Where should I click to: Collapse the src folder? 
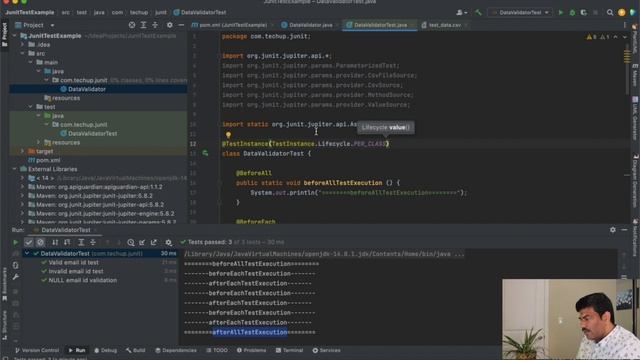[23, 53]
